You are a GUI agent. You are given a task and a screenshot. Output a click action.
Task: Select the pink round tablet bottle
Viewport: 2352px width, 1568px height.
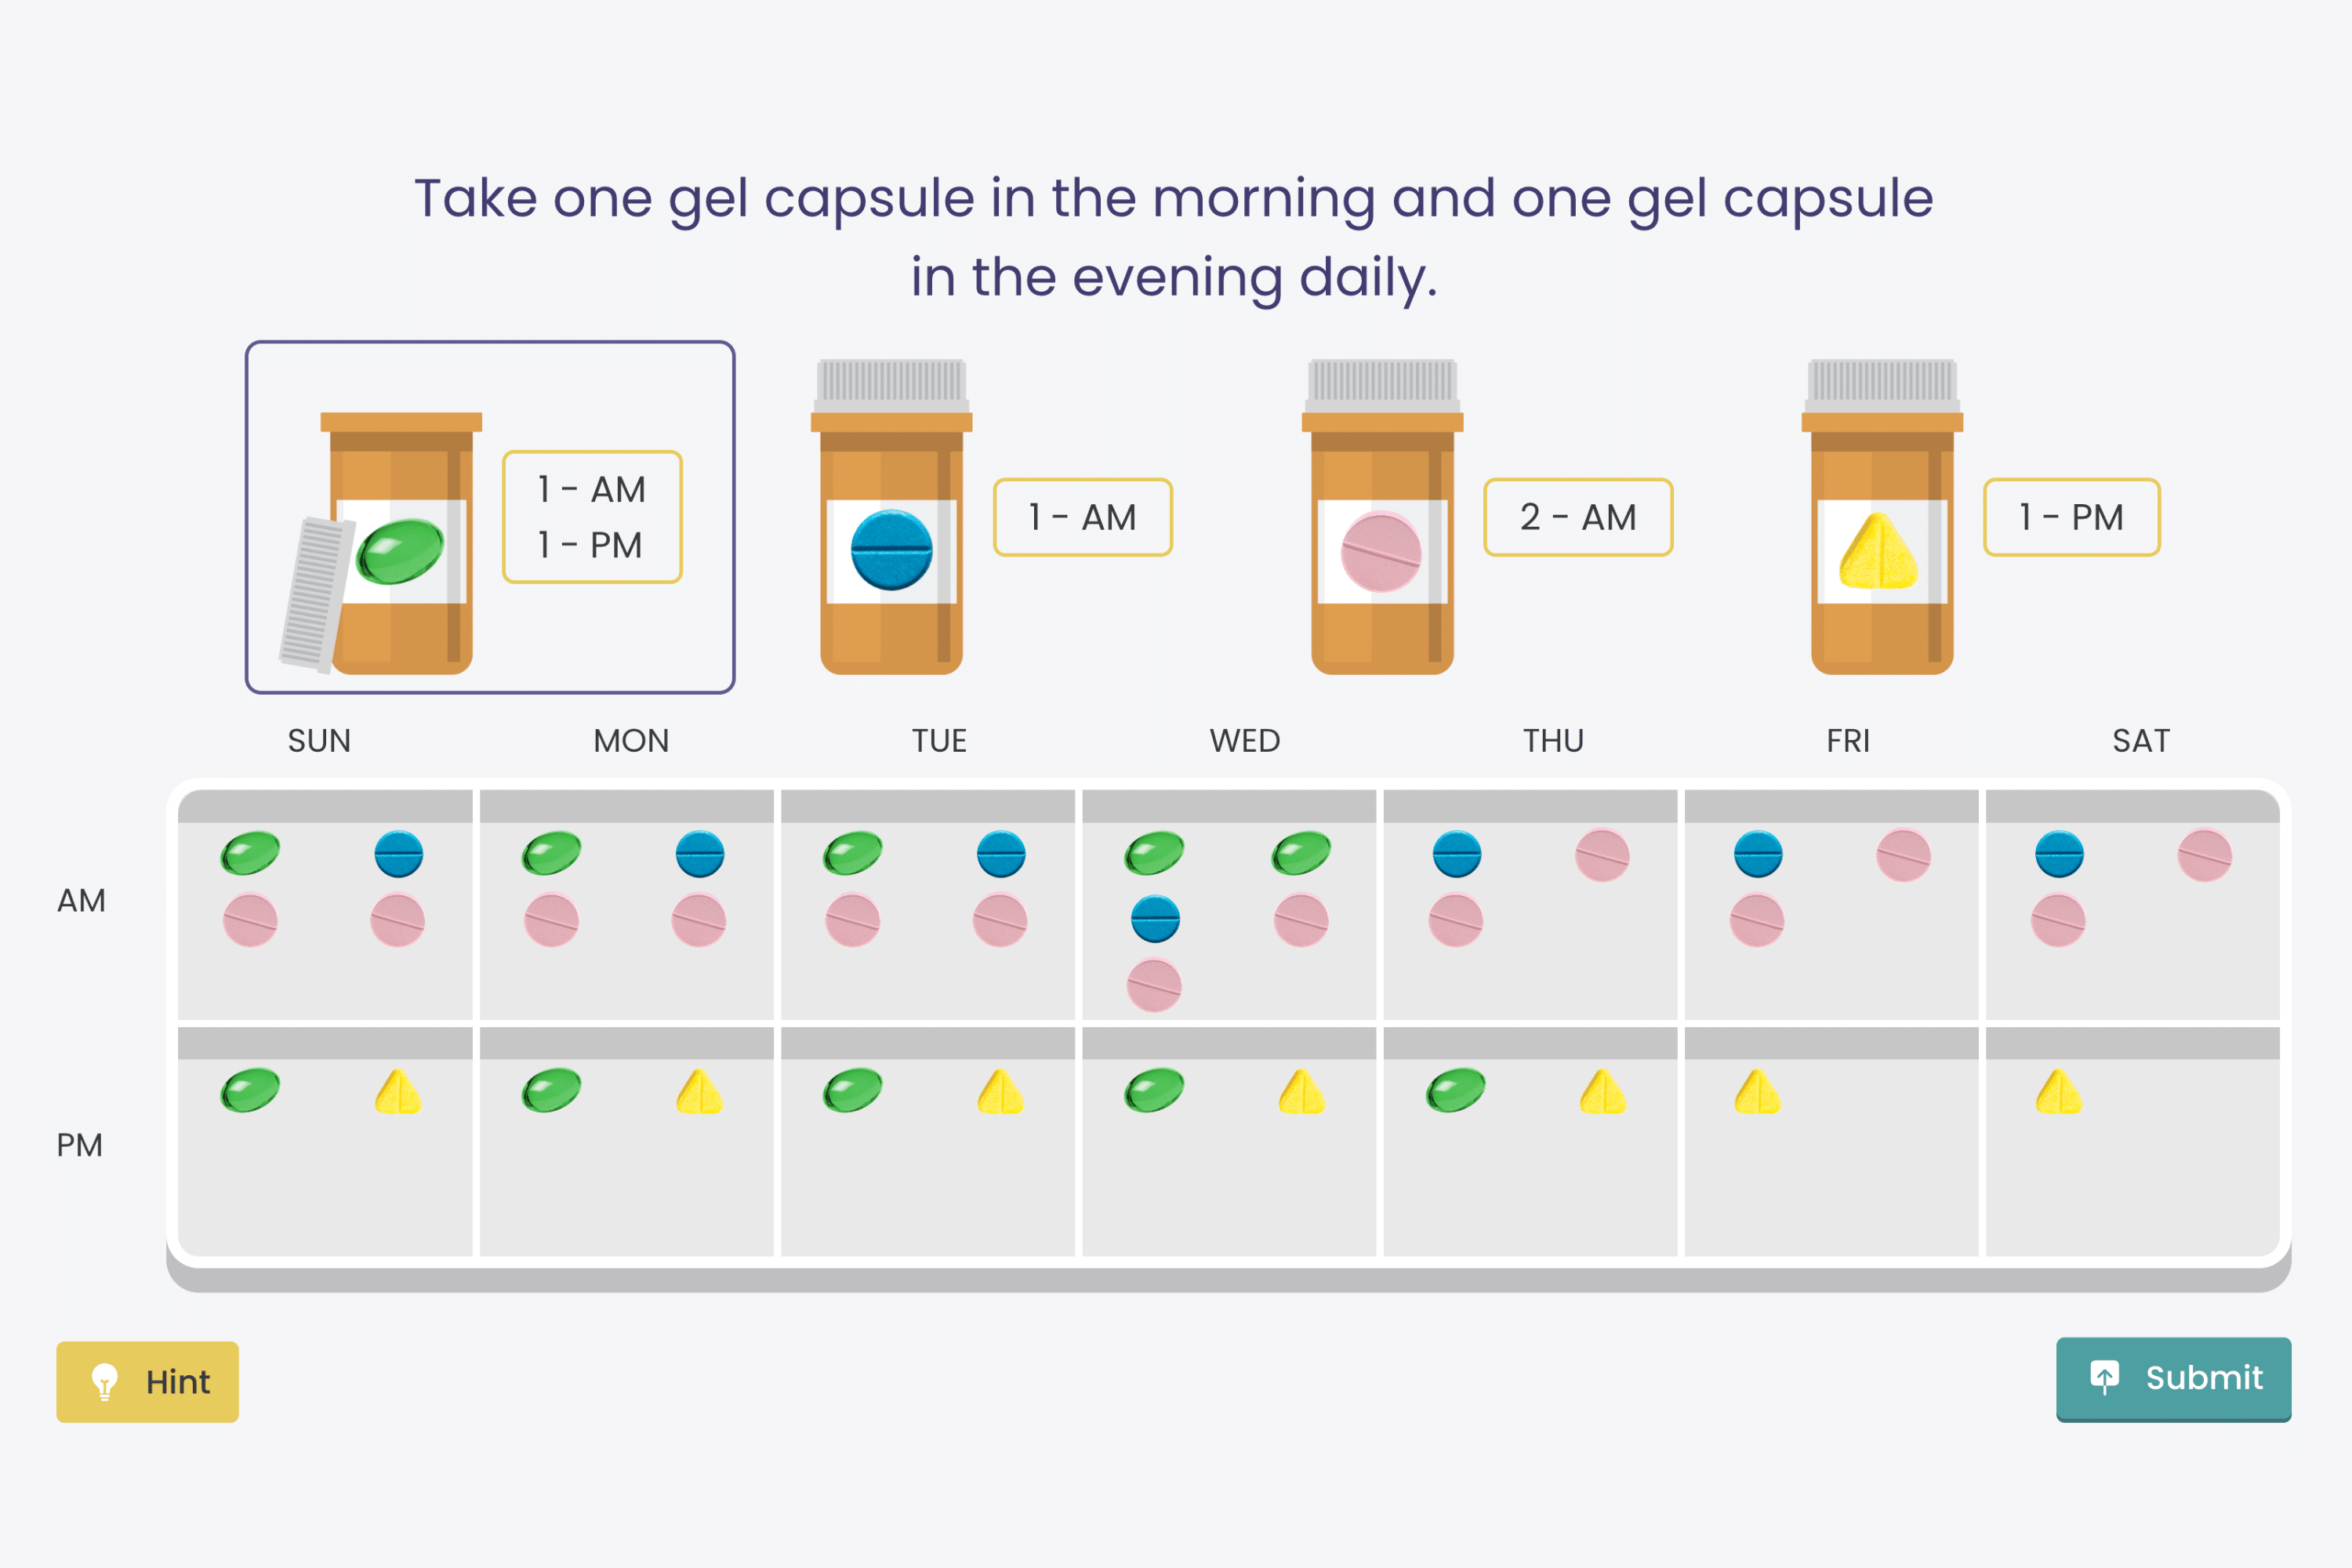1382,517
